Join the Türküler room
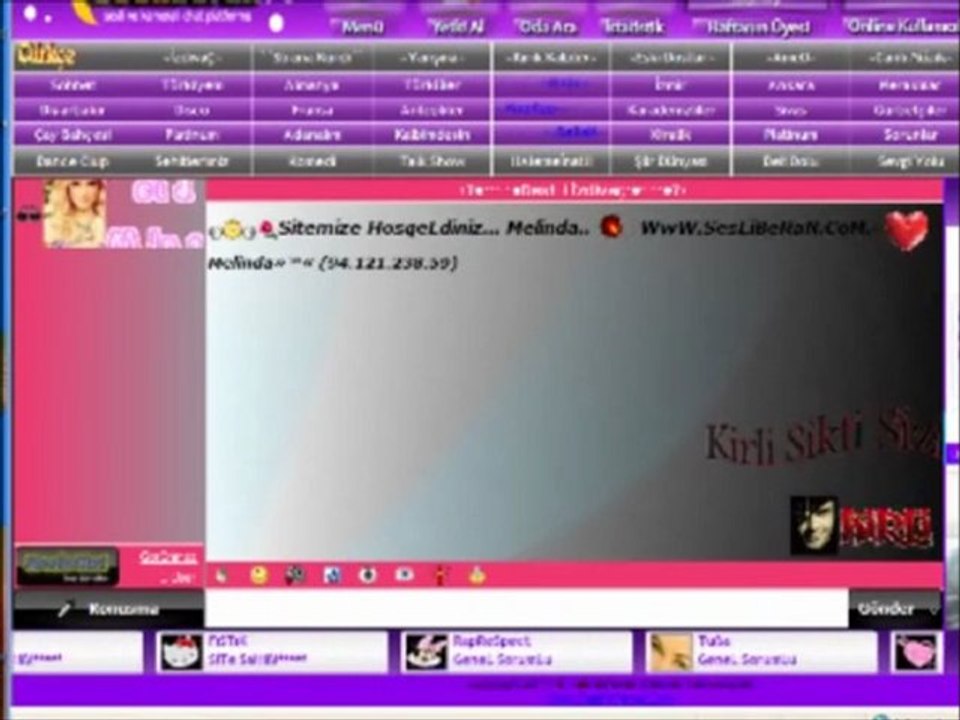960x720 pixels. click(432, 85)
